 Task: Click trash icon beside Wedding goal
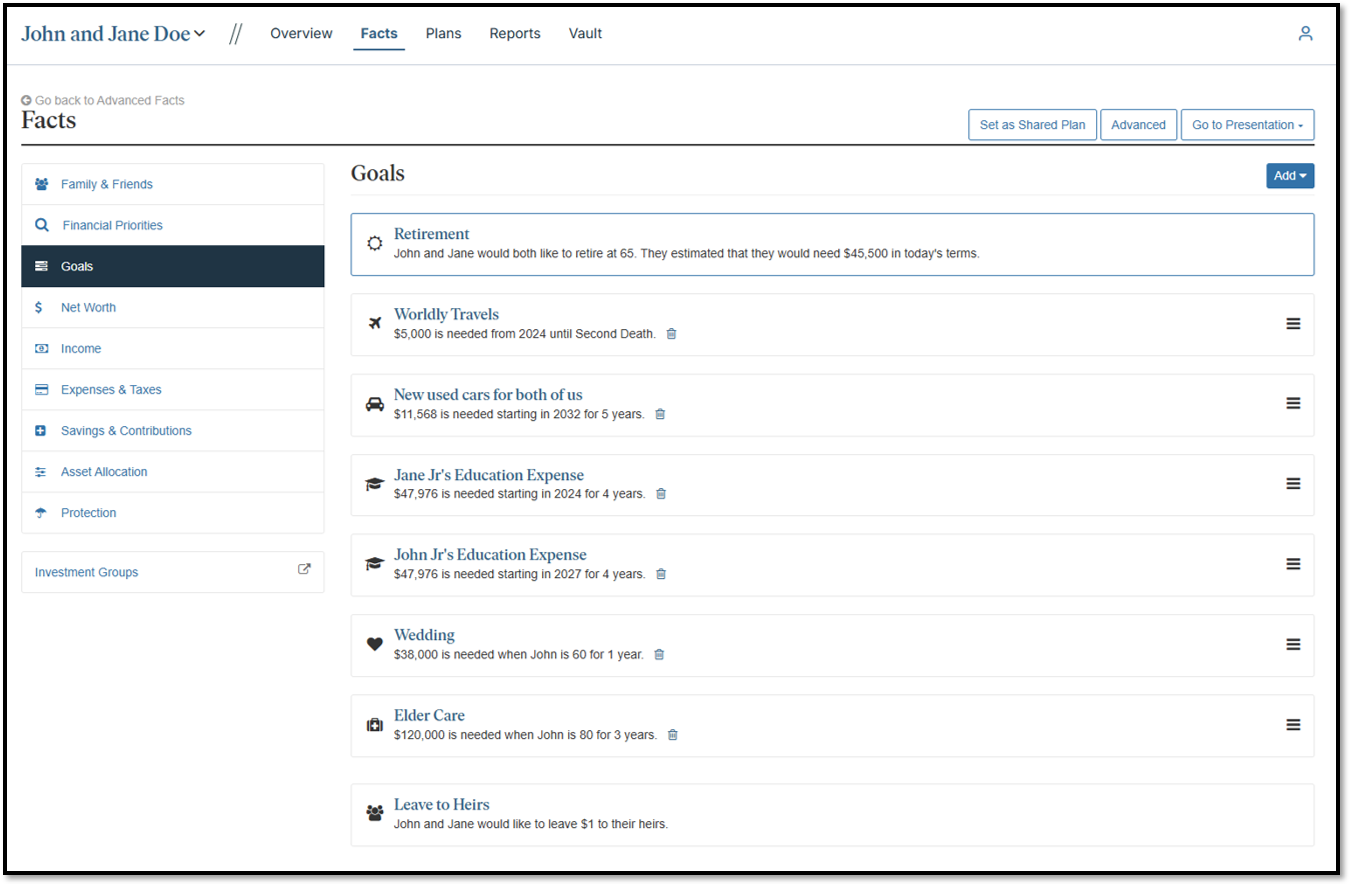point(659,655)
